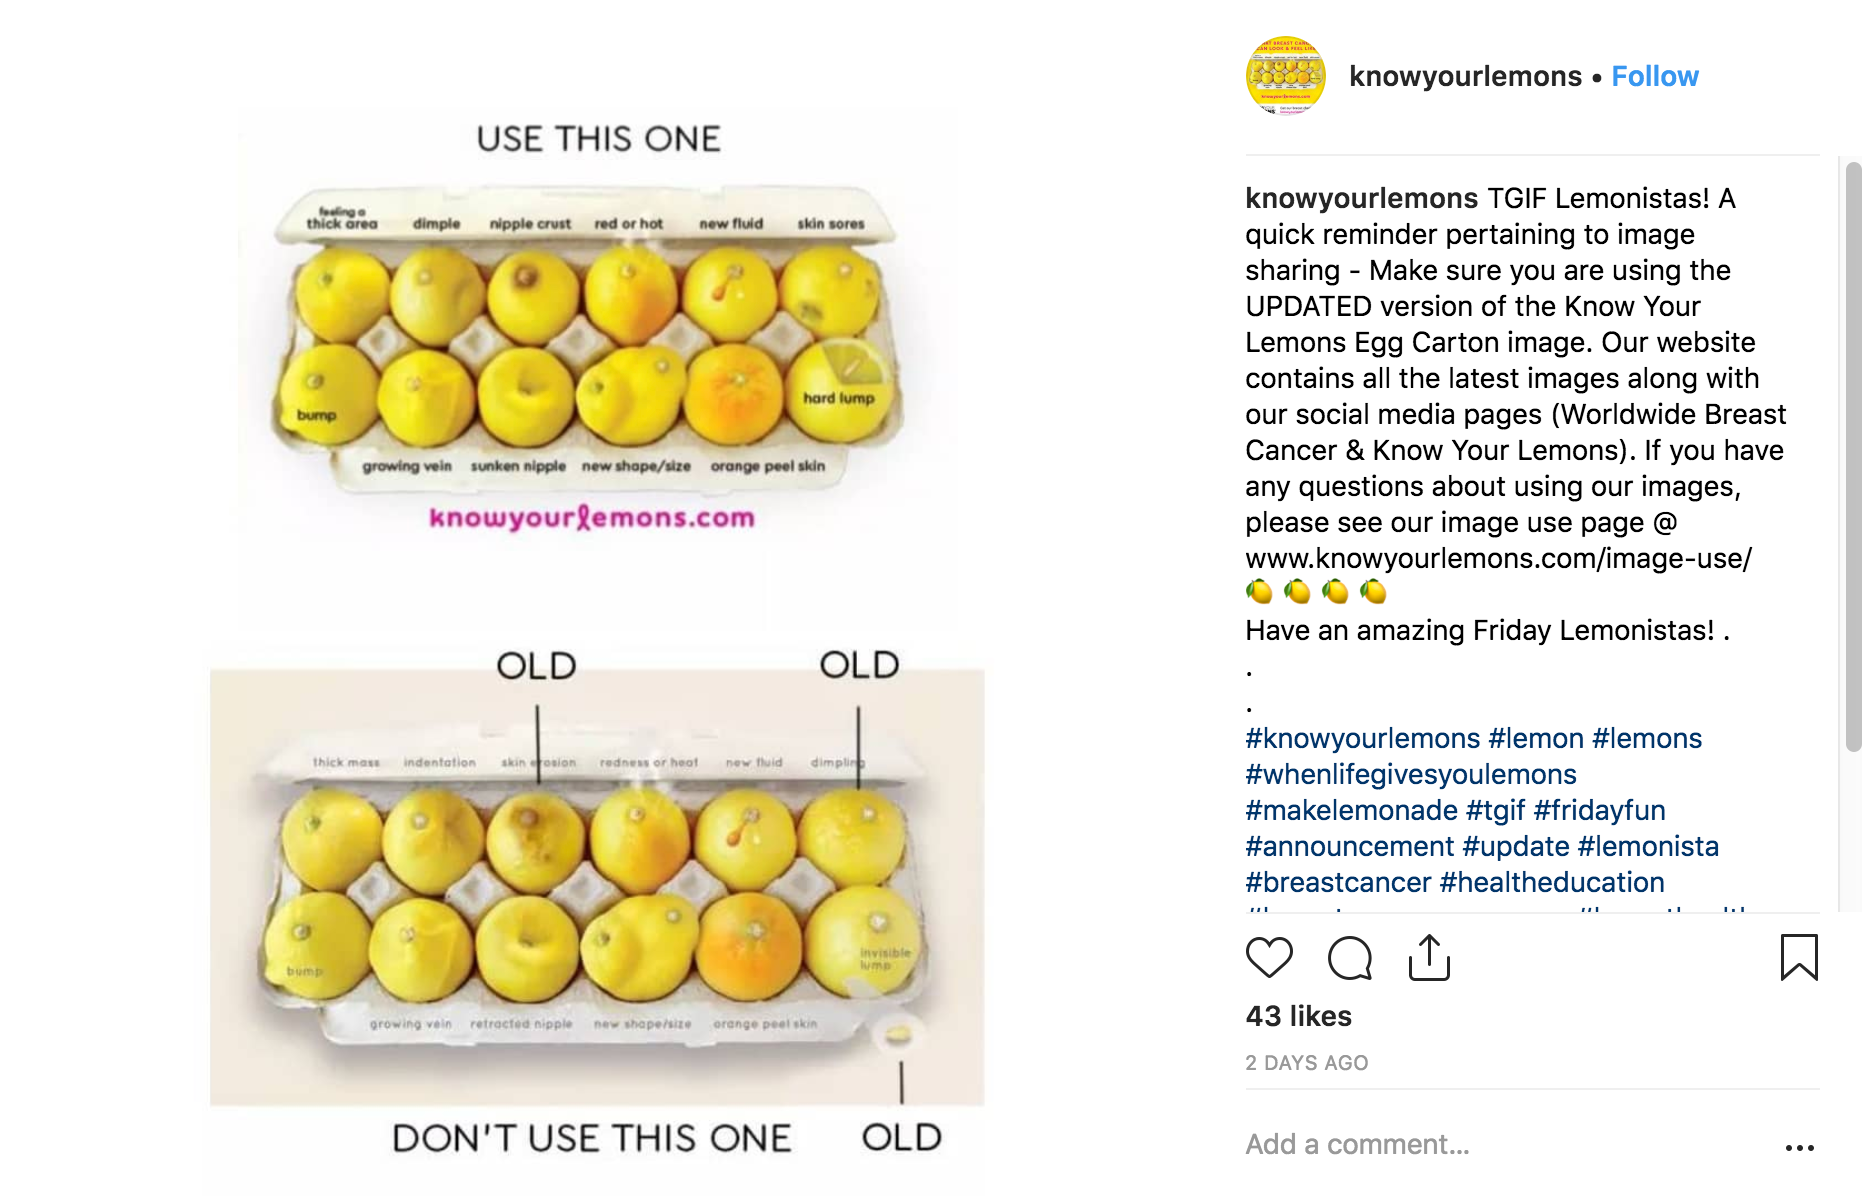View who liked by clicking 43 likes
The image size is (1862, 1196).
tap(1297, 1016)
